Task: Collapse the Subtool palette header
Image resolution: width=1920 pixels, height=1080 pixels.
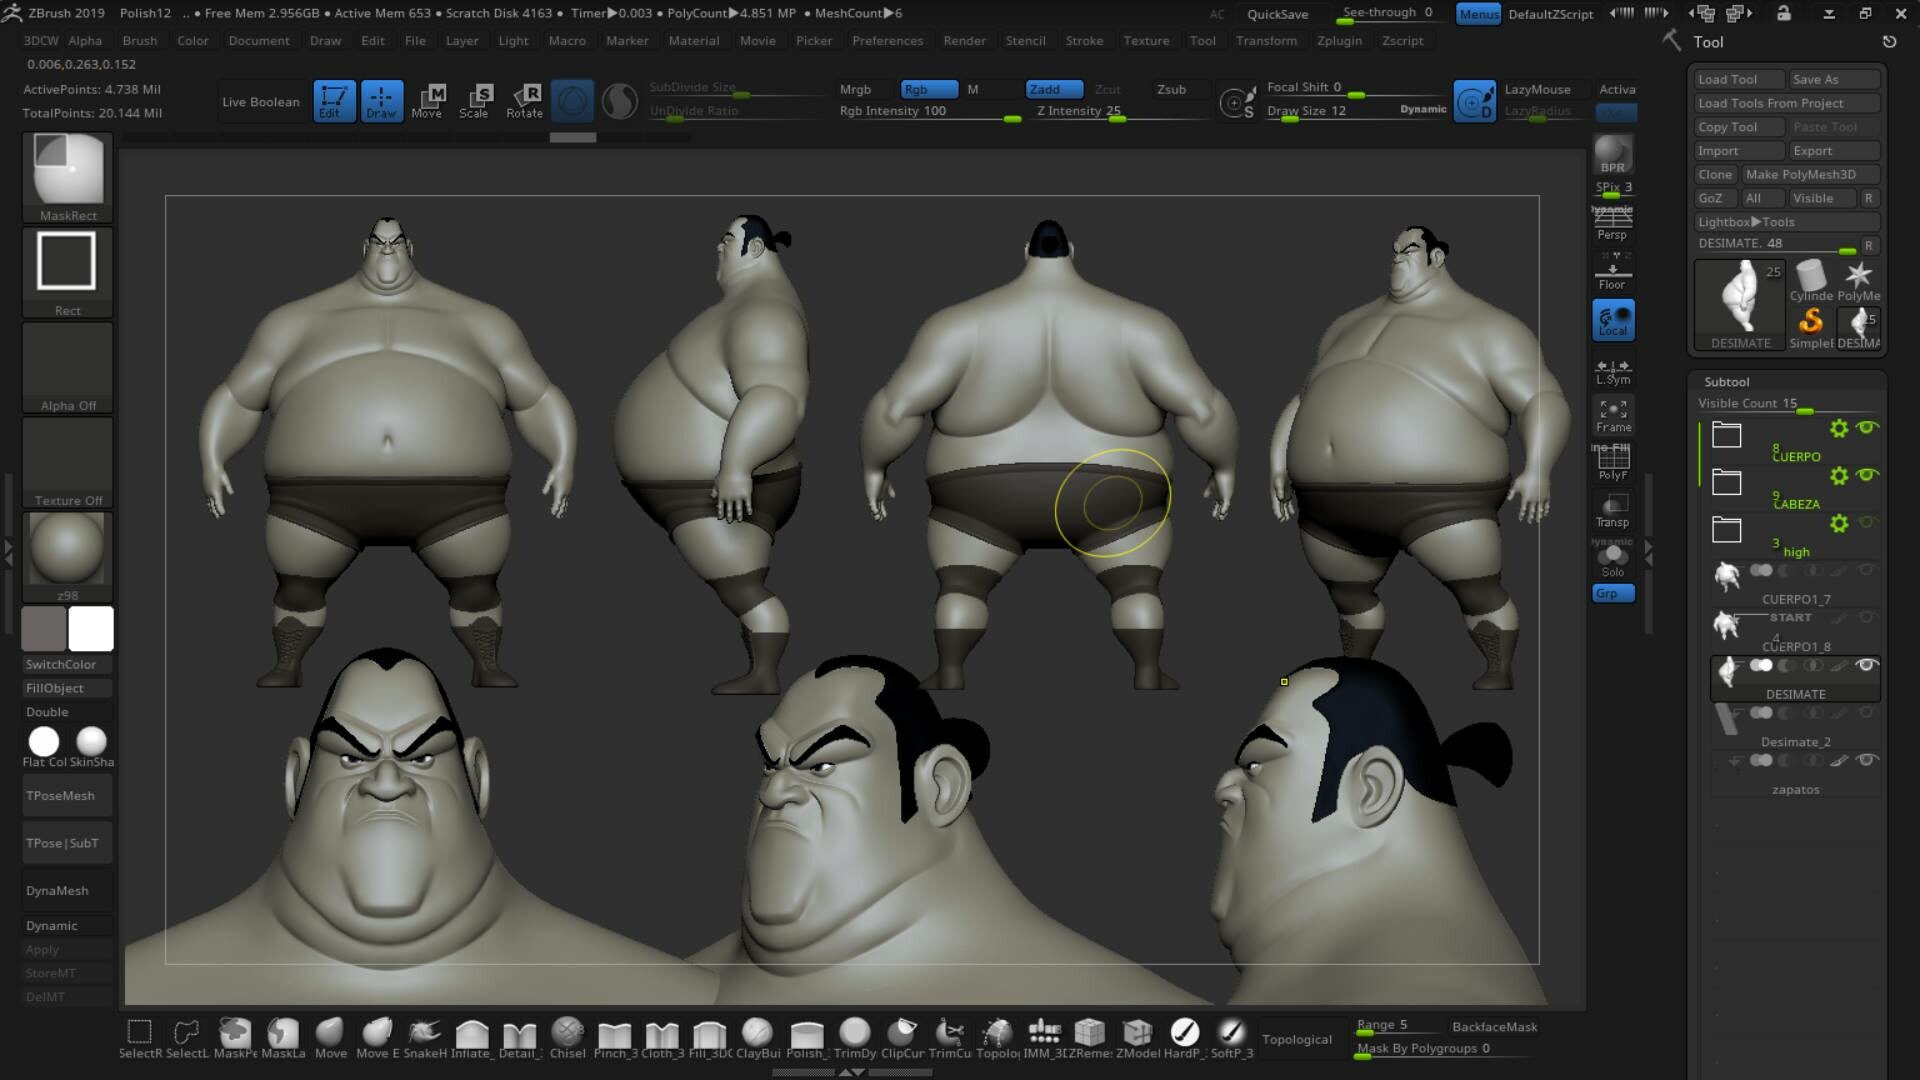Action: coord(1727,382)
